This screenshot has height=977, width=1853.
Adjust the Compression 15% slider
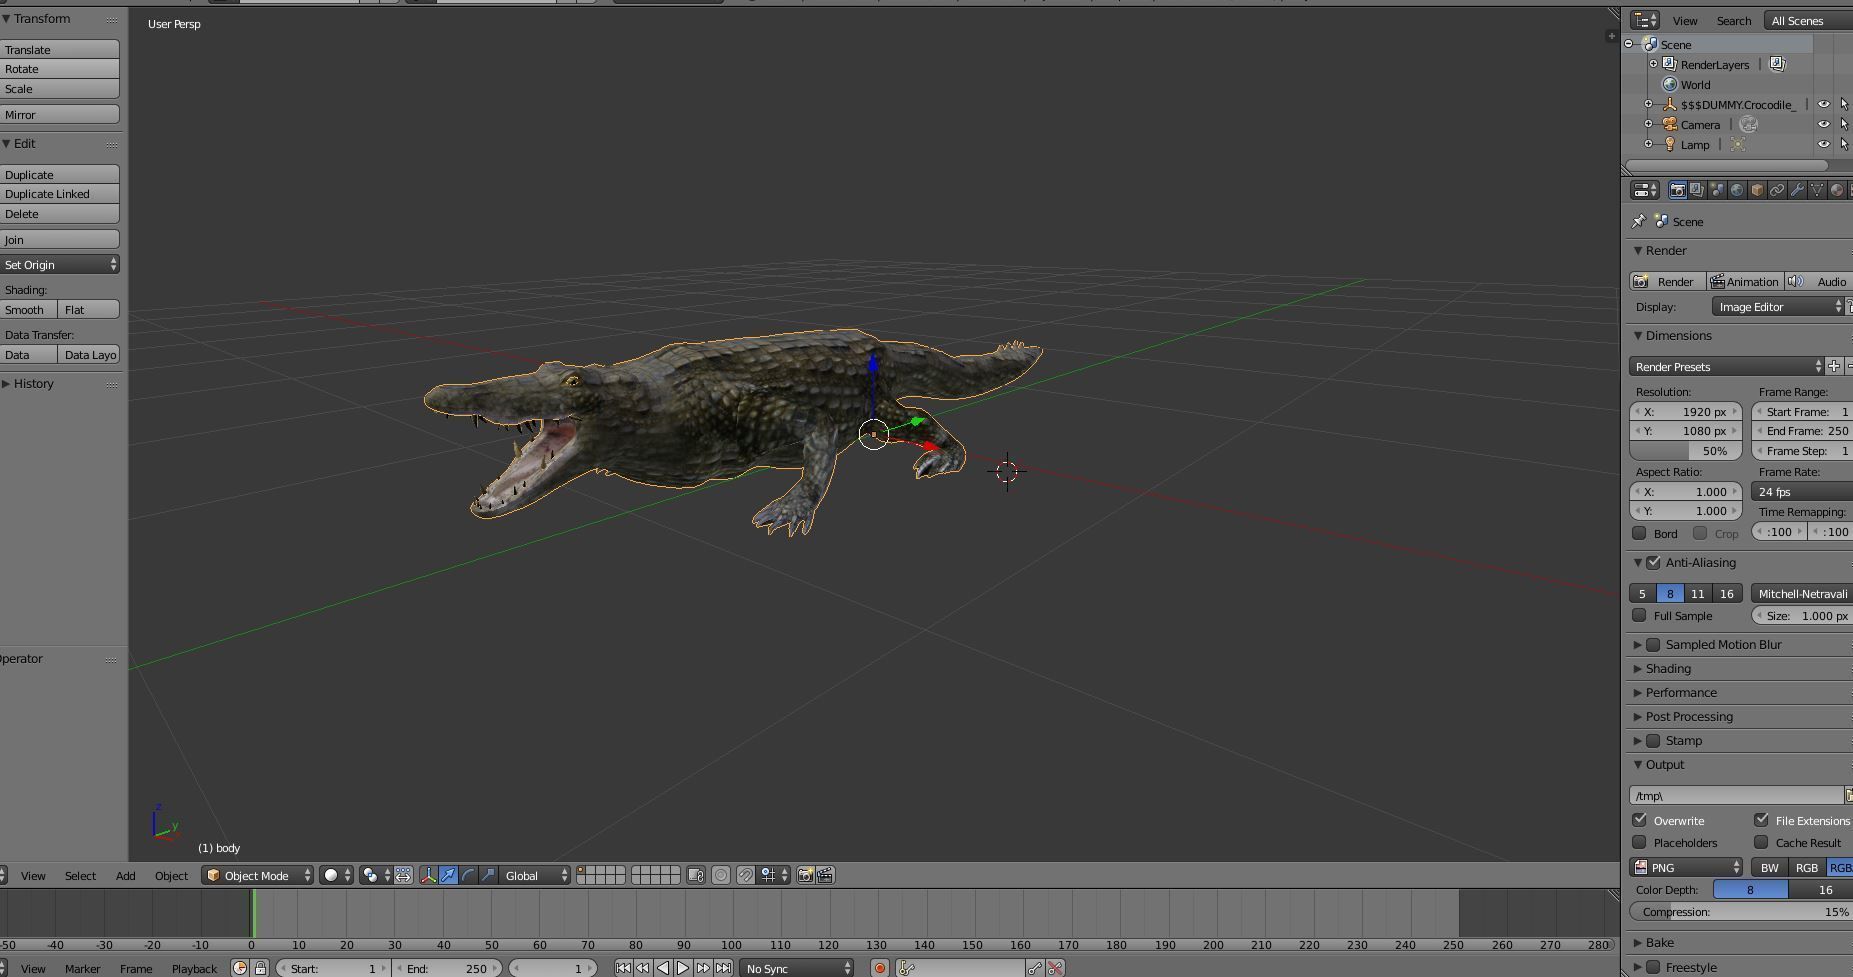(1741, 911)
